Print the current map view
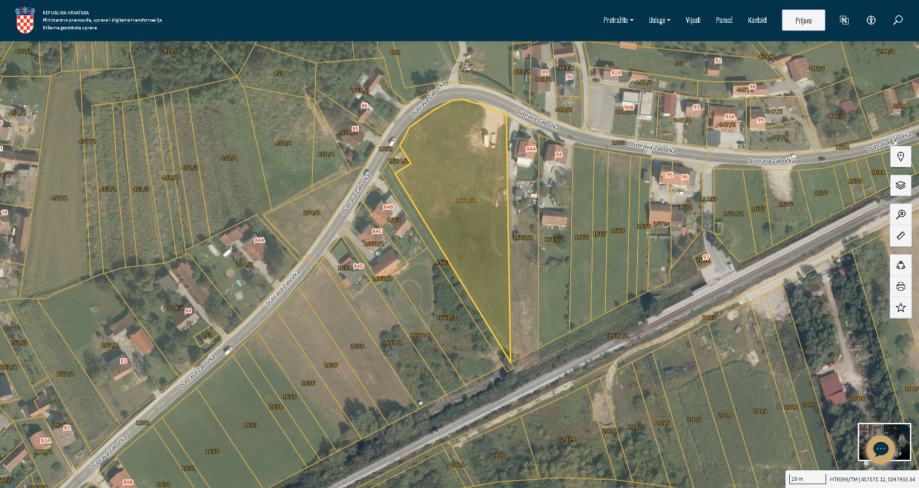The width and height of the screenshot is (919, 488). pyautogui.click(x=900, y=286)
